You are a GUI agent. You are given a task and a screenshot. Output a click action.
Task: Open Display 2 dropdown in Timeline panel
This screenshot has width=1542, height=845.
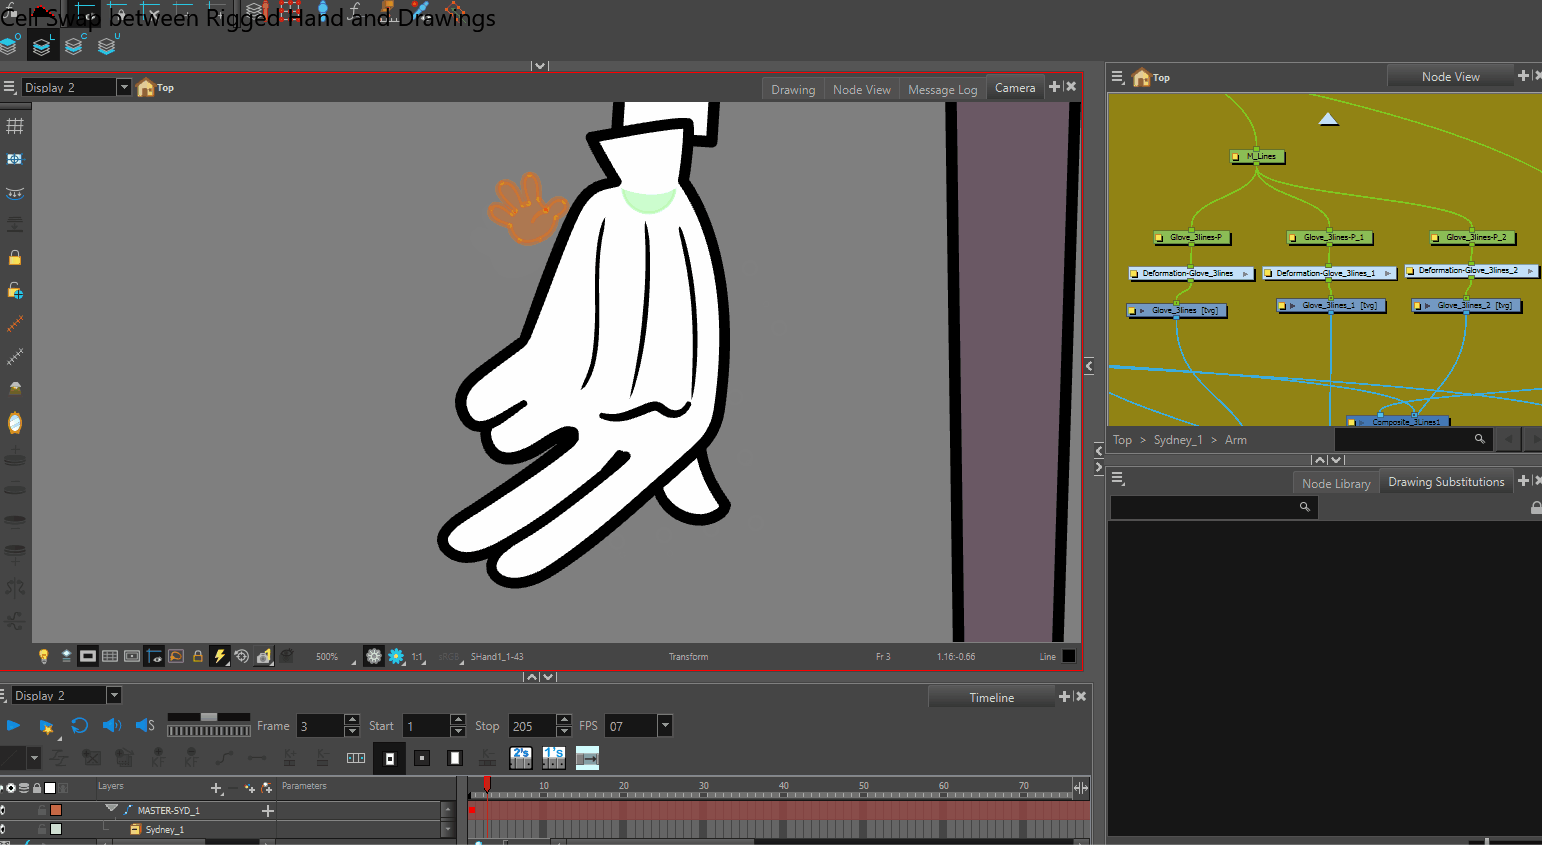point(114,695)
